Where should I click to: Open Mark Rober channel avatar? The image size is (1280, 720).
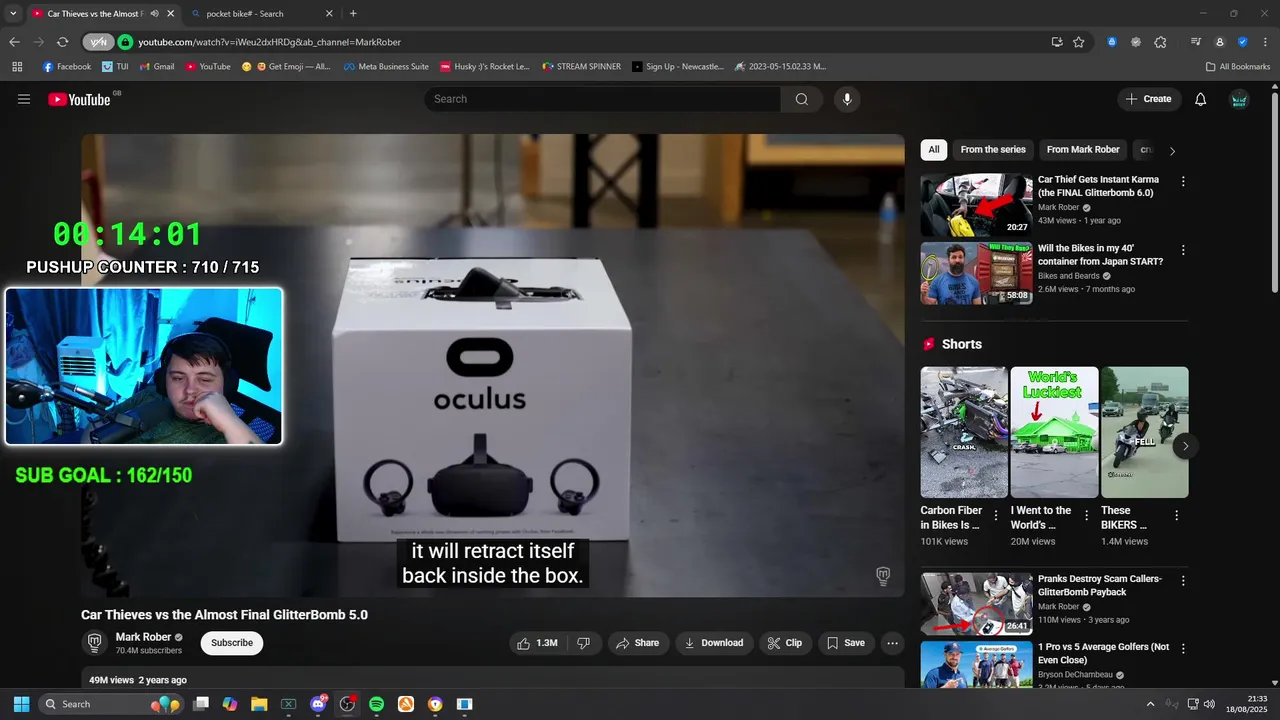95,643
